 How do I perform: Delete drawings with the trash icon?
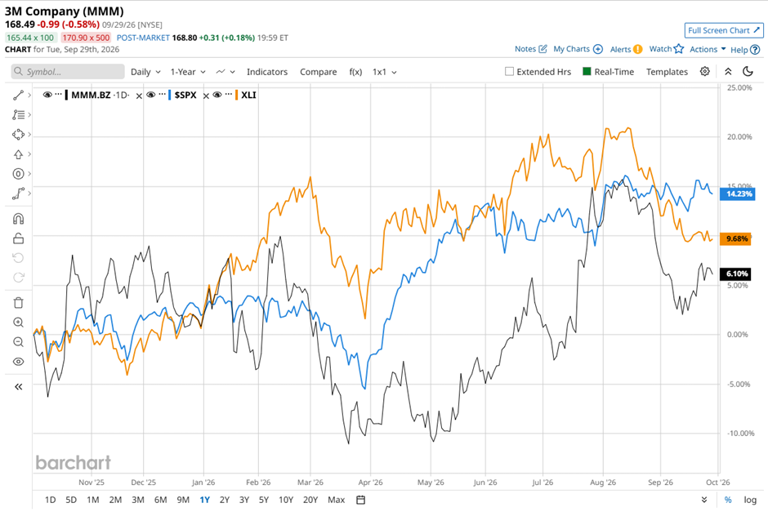pyautogui.click(x=18, y=303)
